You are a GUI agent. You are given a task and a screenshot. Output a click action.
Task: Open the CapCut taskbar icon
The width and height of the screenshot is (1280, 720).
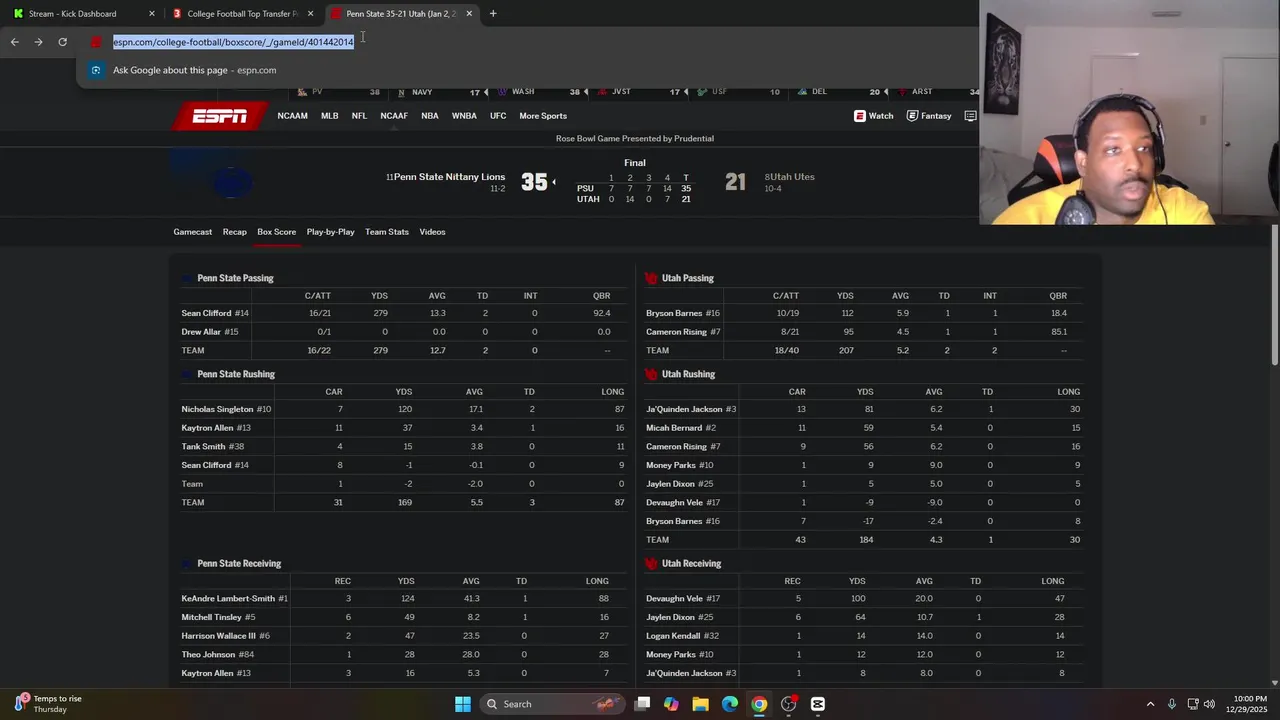coord(818,704)
